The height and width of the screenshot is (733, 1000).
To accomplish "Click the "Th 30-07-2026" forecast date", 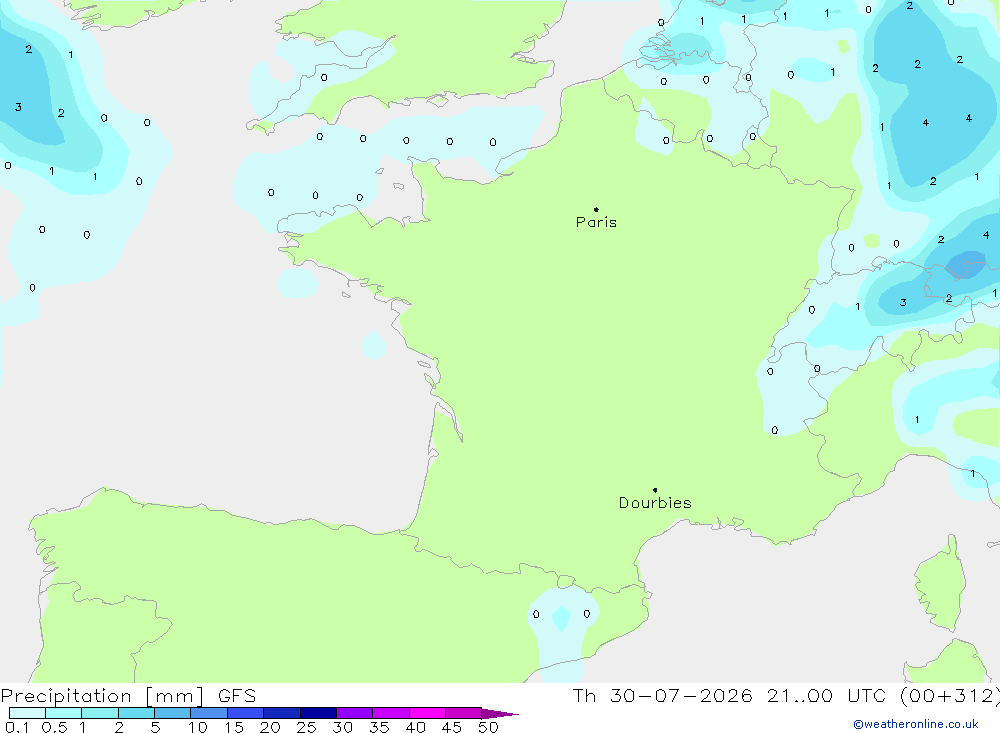I will 663,696.
